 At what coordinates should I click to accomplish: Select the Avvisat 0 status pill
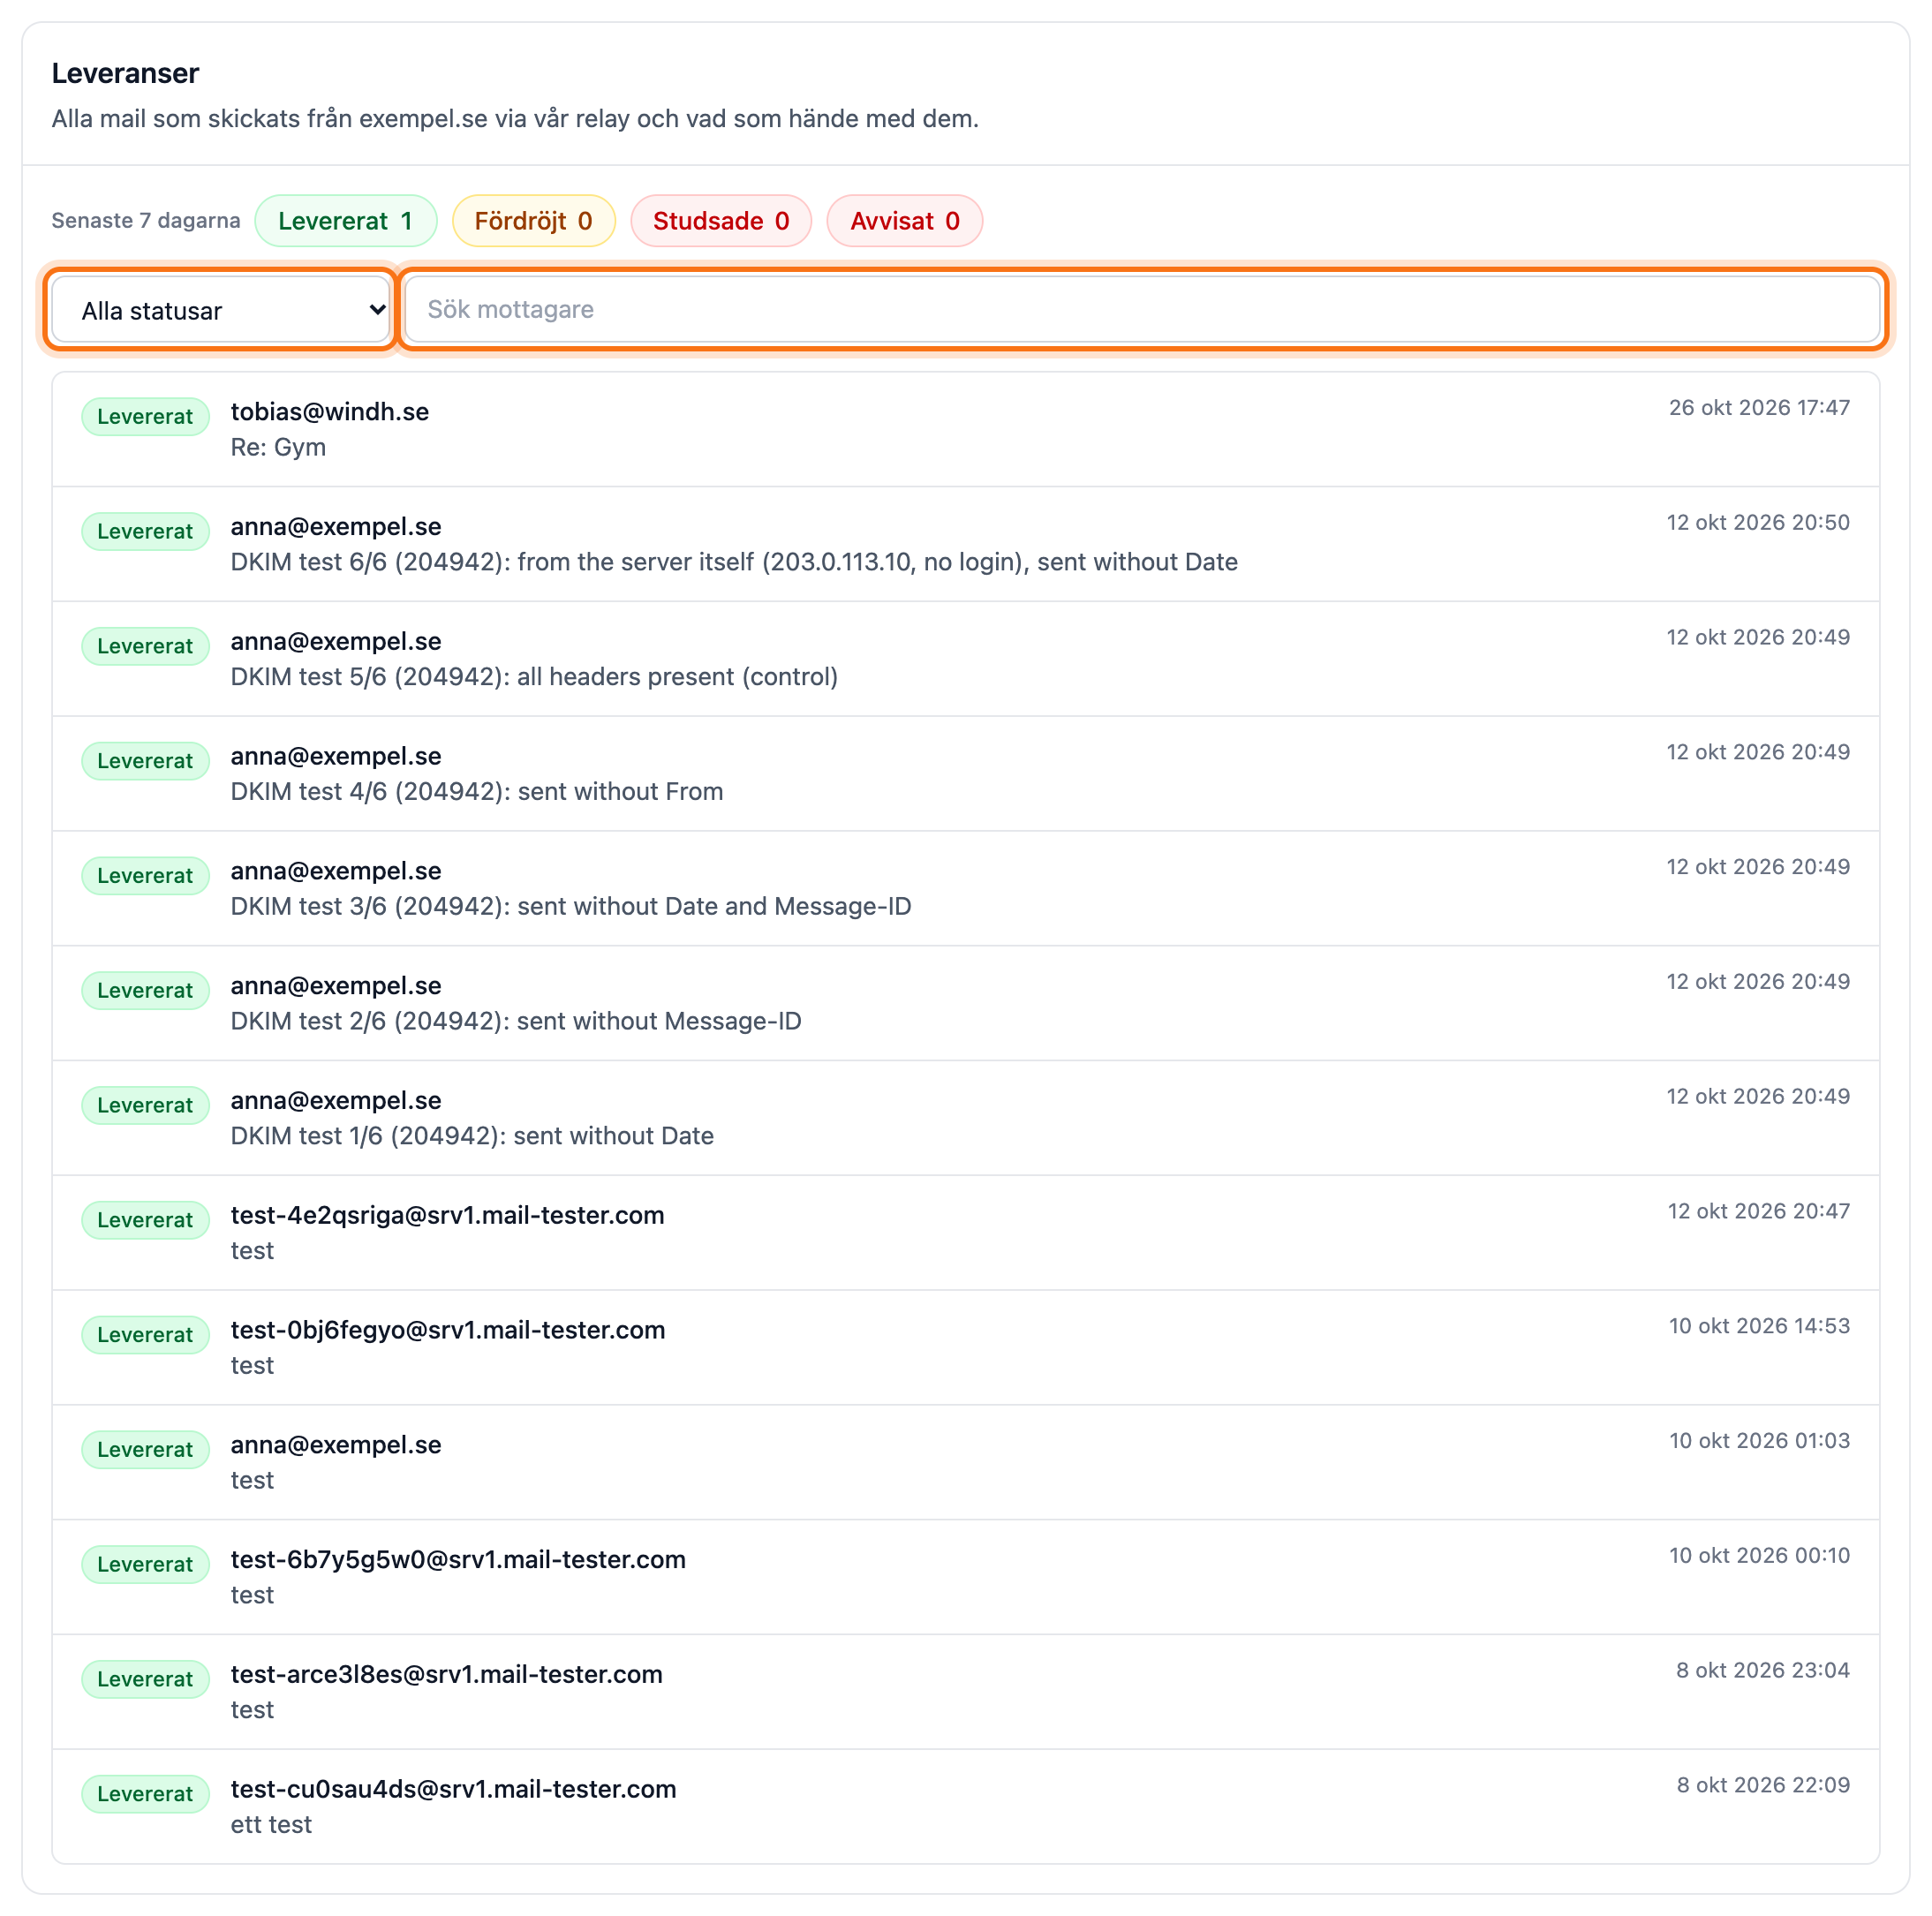pos(904,221)
